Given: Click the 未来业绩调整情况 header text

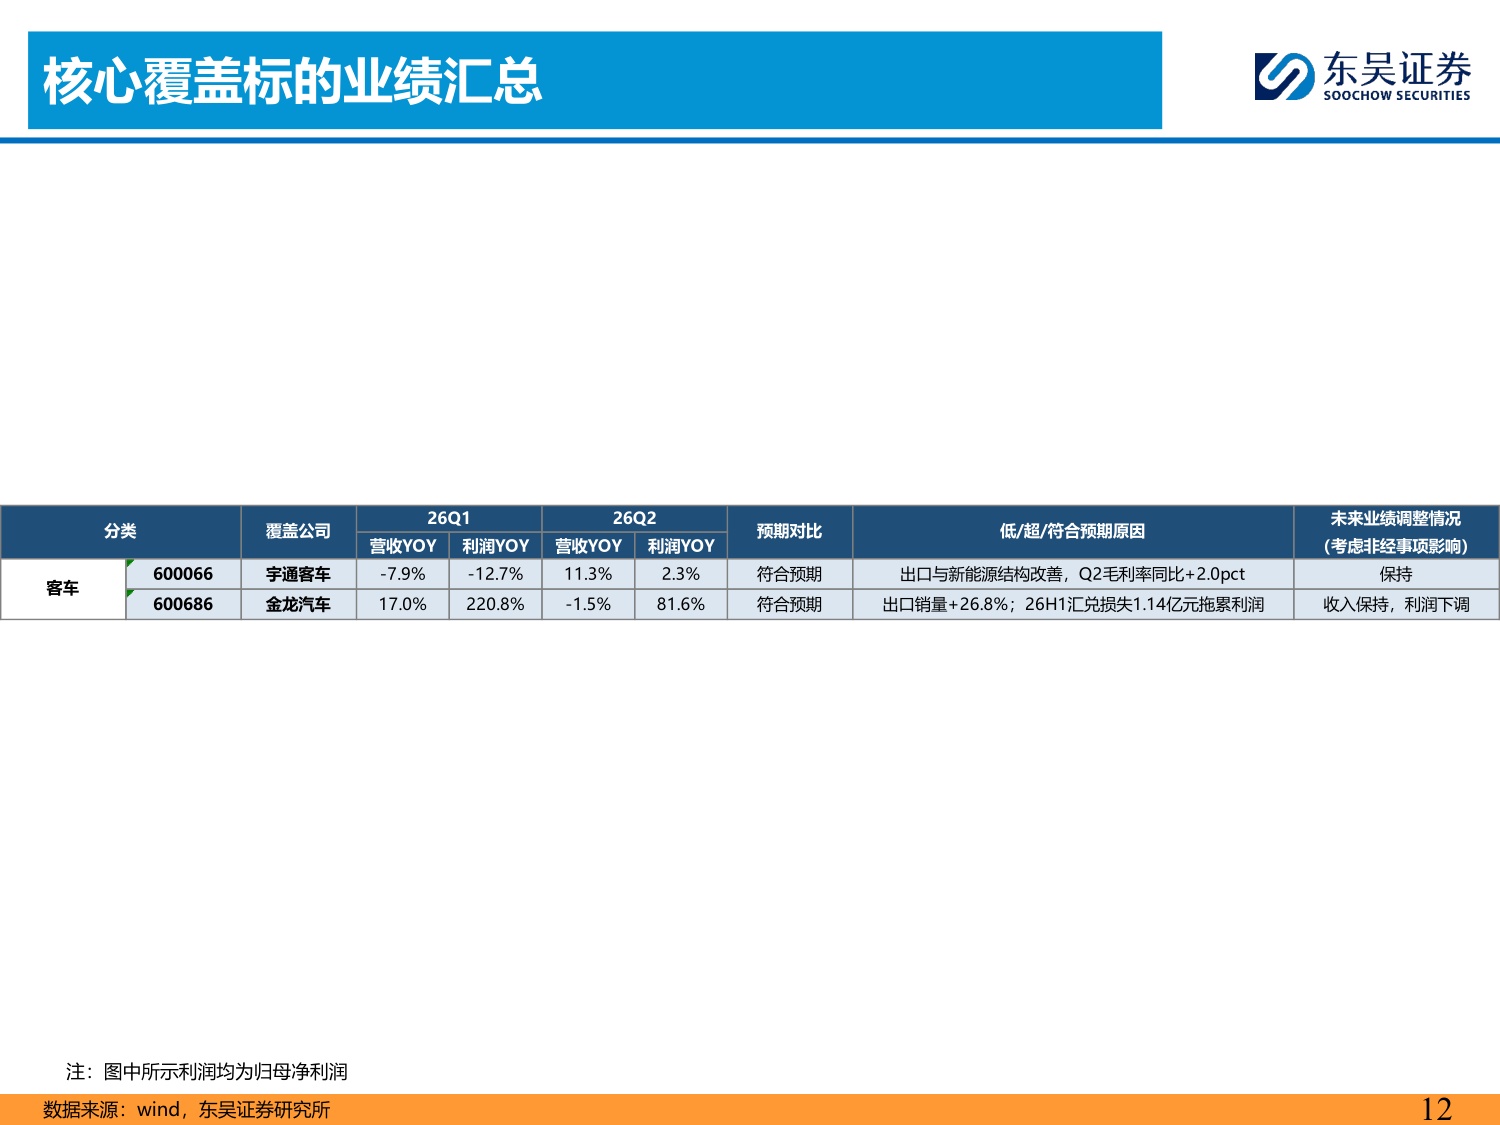Looking at the screenshot, I should point(1396,519).
